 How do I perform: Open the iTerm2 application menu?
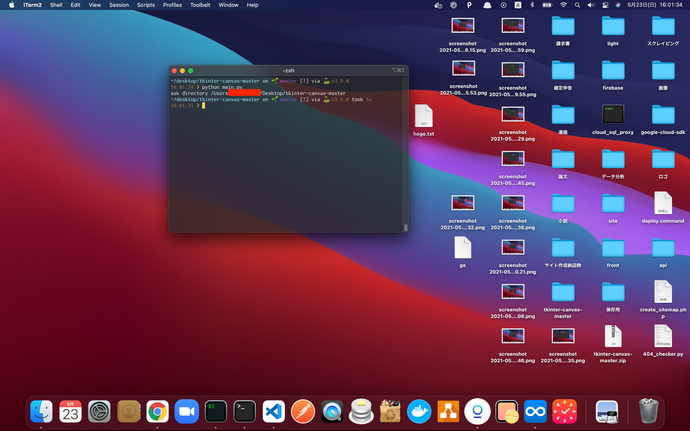[x=33, y=5]
